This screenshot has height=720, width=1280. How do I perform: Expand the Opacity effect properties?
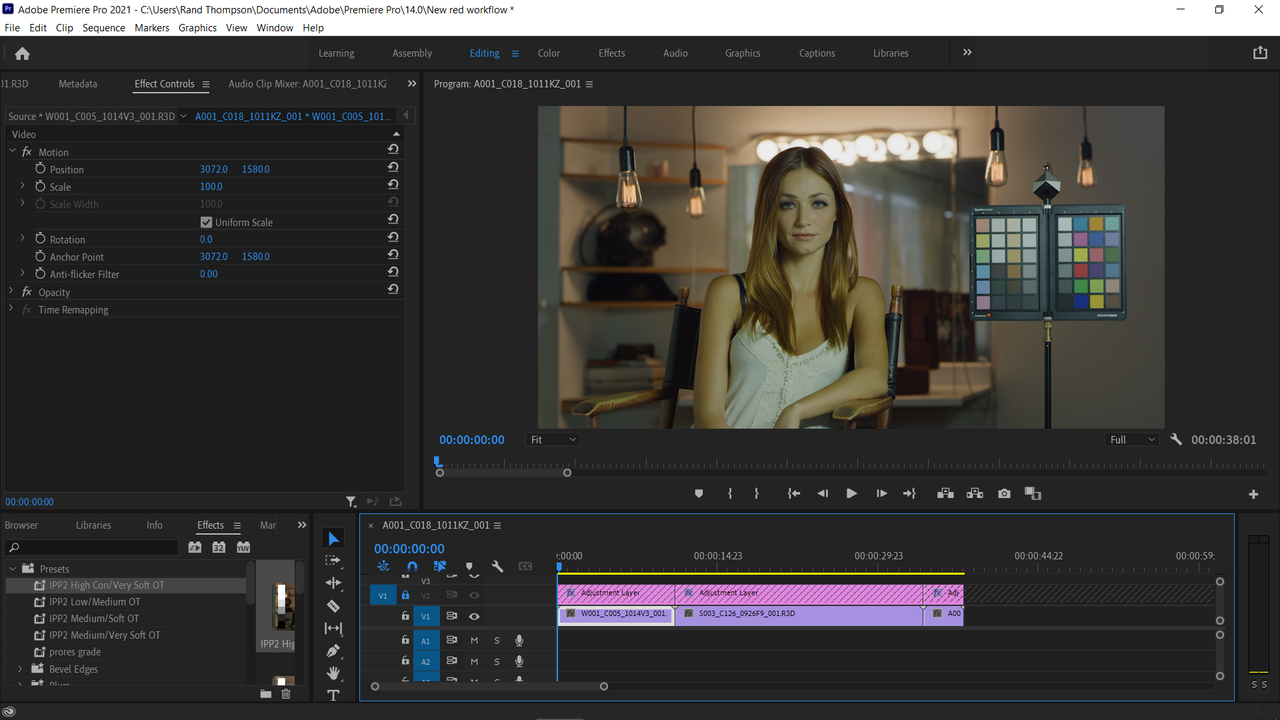(x=12, y=292)
